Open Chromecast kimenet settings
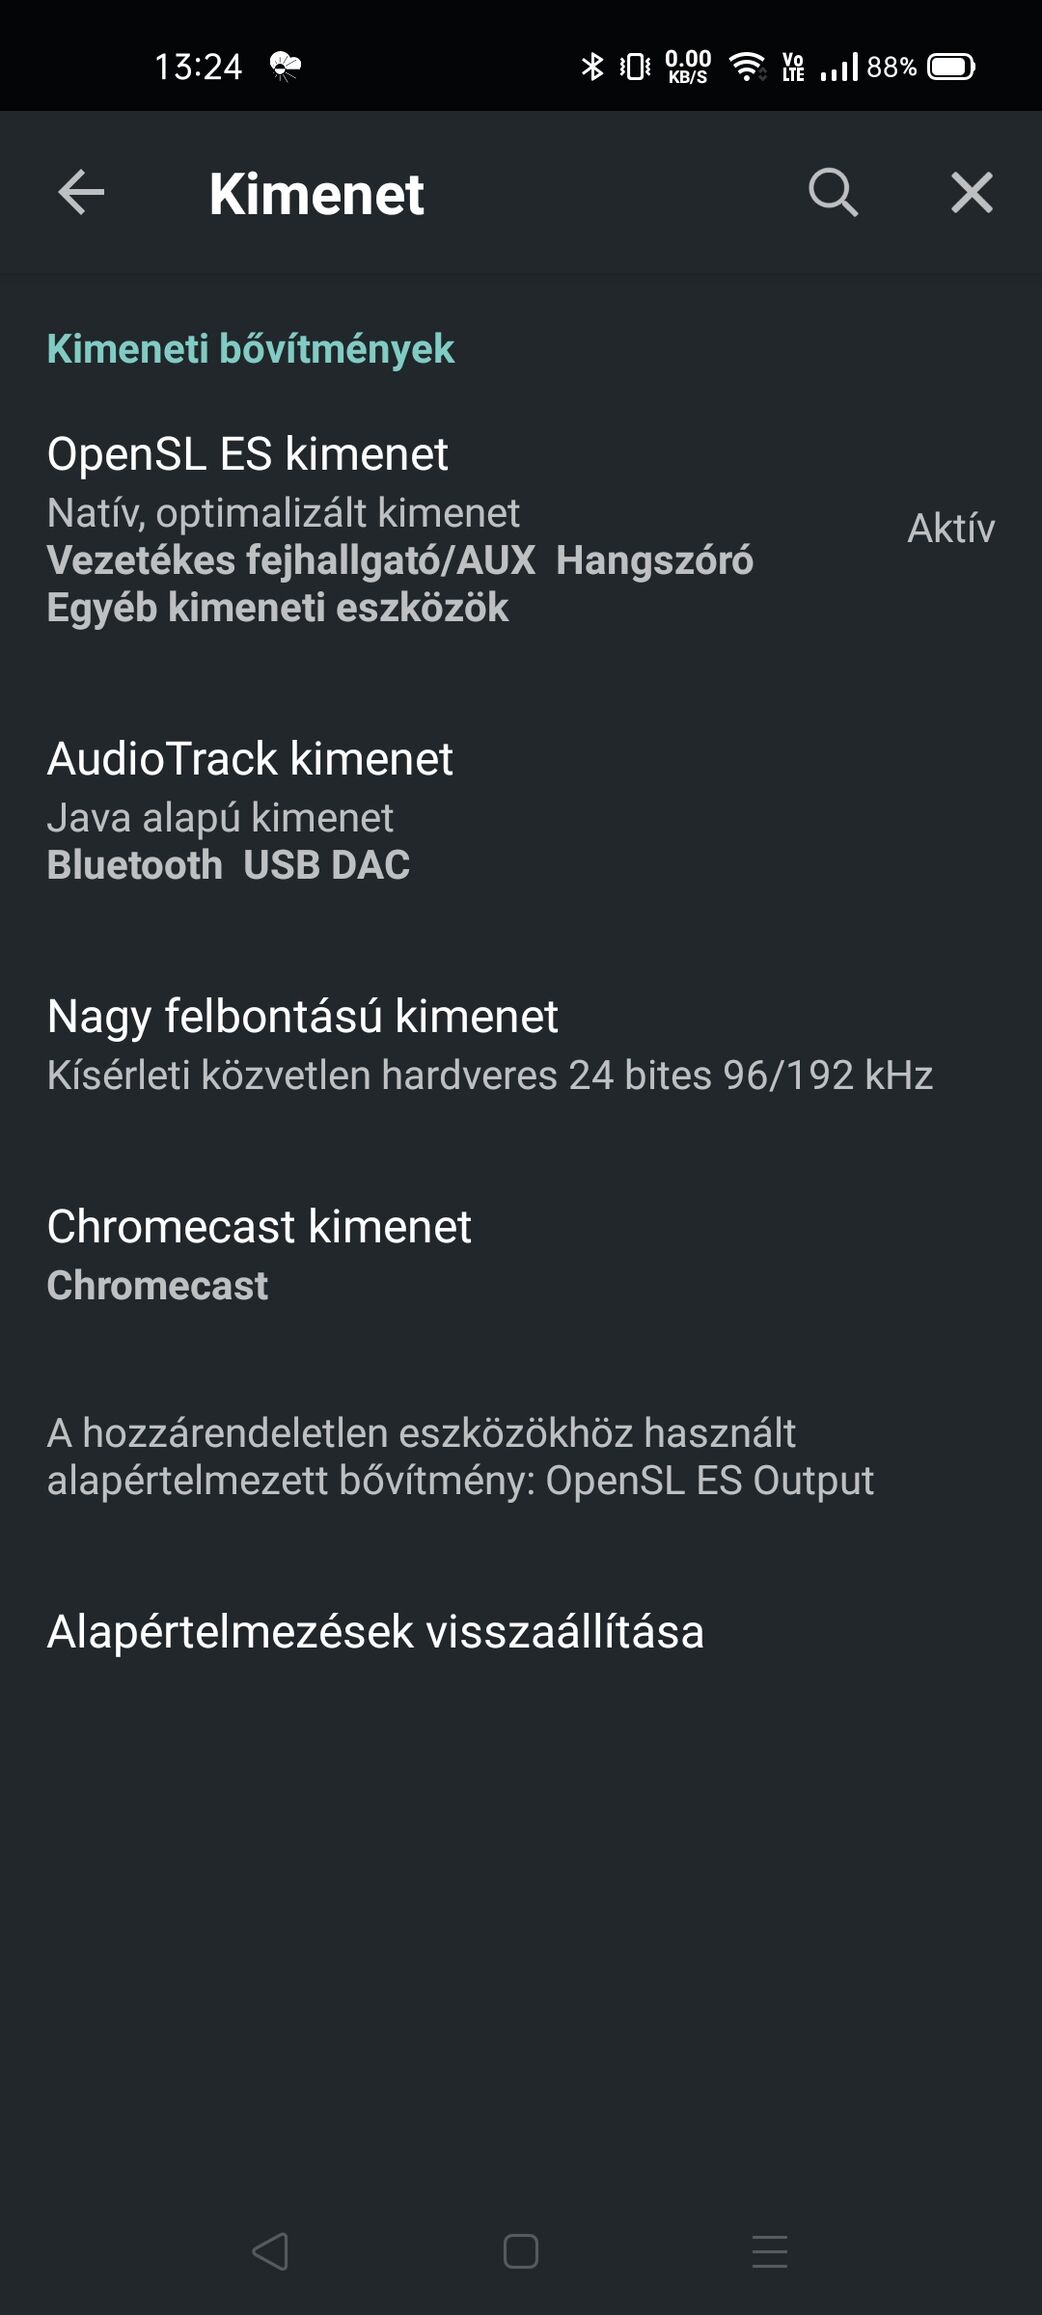 click(x=521, y=1254)
